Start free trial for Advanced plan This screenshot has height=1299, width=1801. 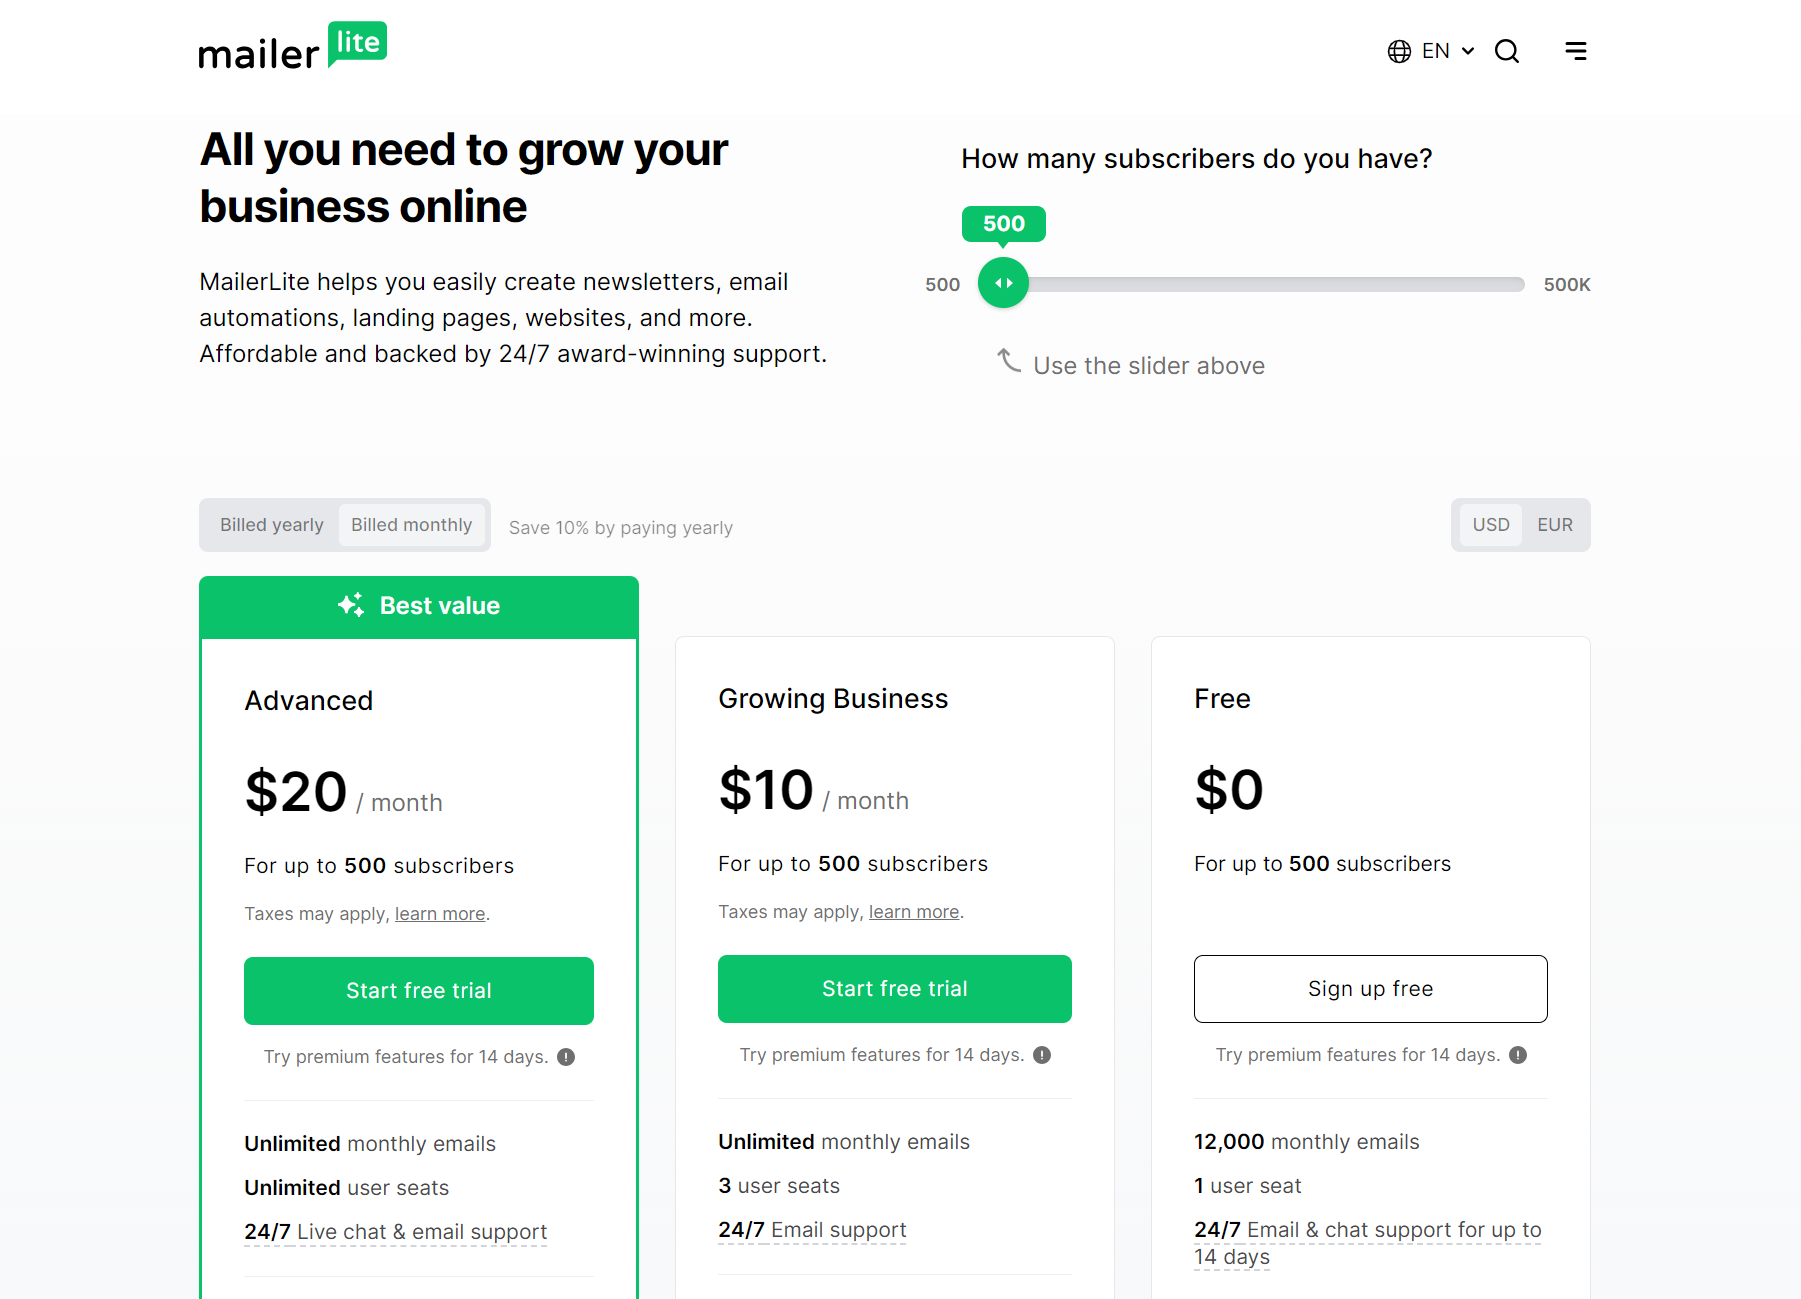(x=418, y=991)
